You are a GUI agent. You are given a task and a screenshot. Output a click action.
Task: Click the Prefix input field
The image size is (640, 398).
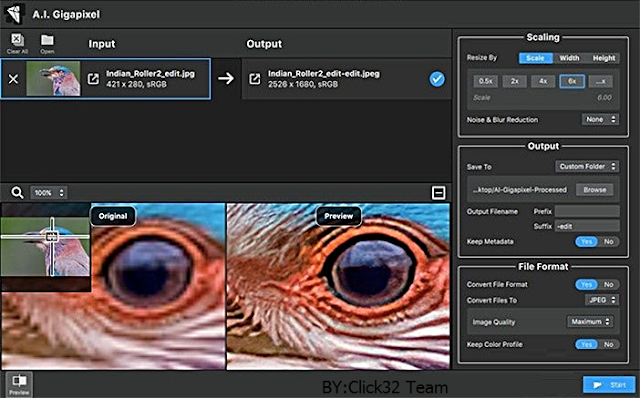[587, 211]
